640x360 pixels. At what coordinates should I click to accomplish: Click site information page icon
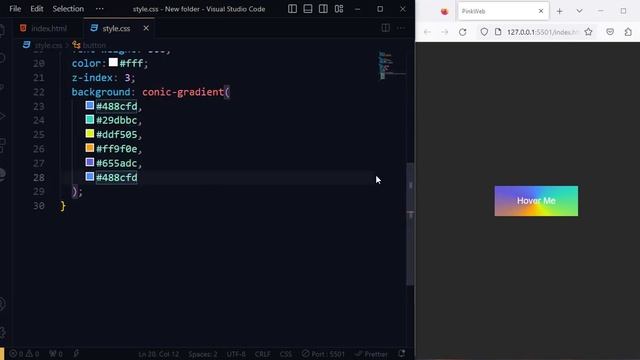pos(498,32)
